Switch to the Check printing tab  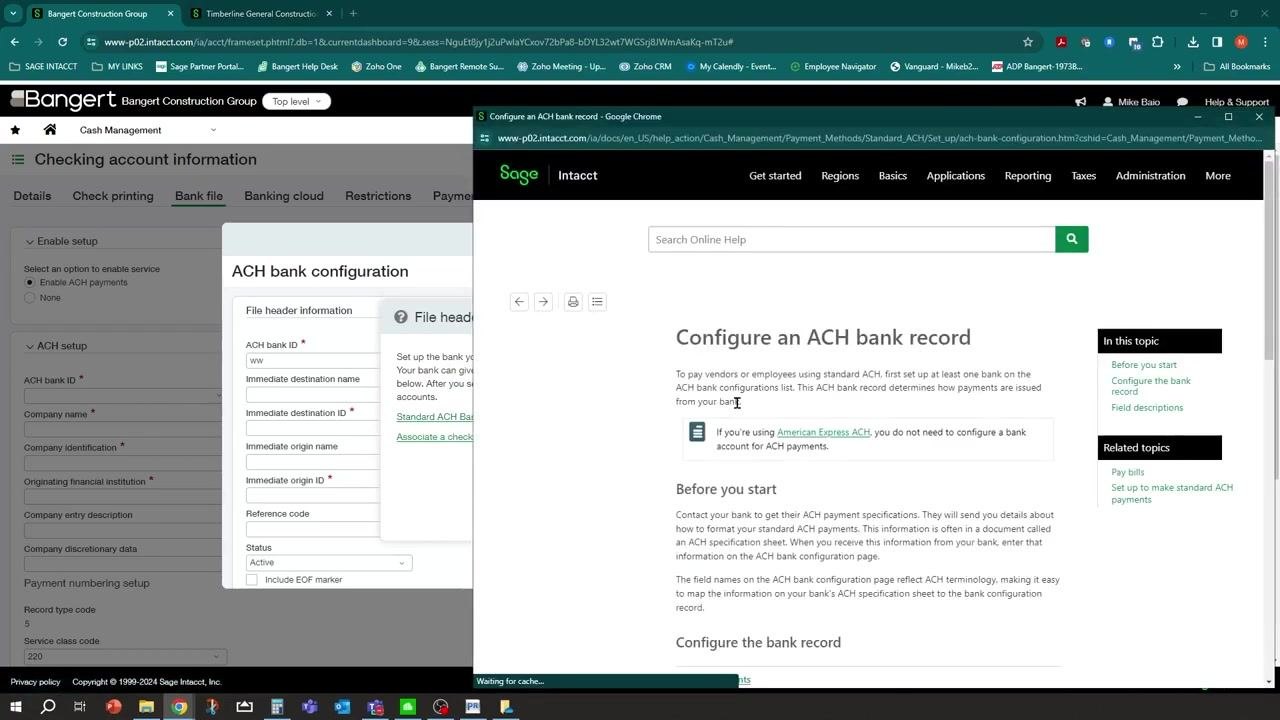(113, 196)
